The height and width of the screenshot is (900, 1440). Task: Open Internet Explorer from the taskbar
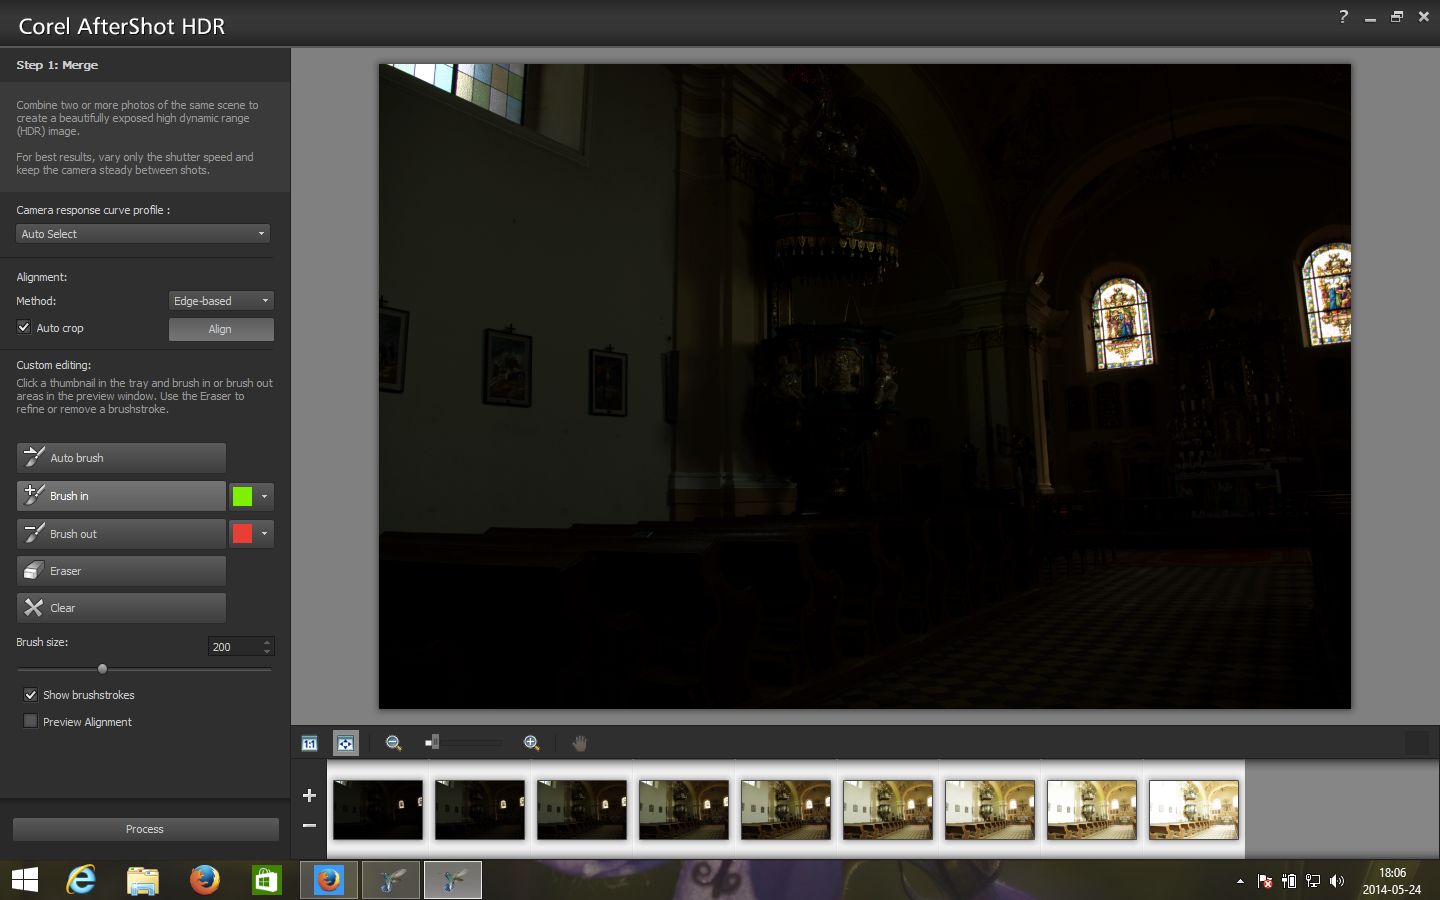point(81,880)
